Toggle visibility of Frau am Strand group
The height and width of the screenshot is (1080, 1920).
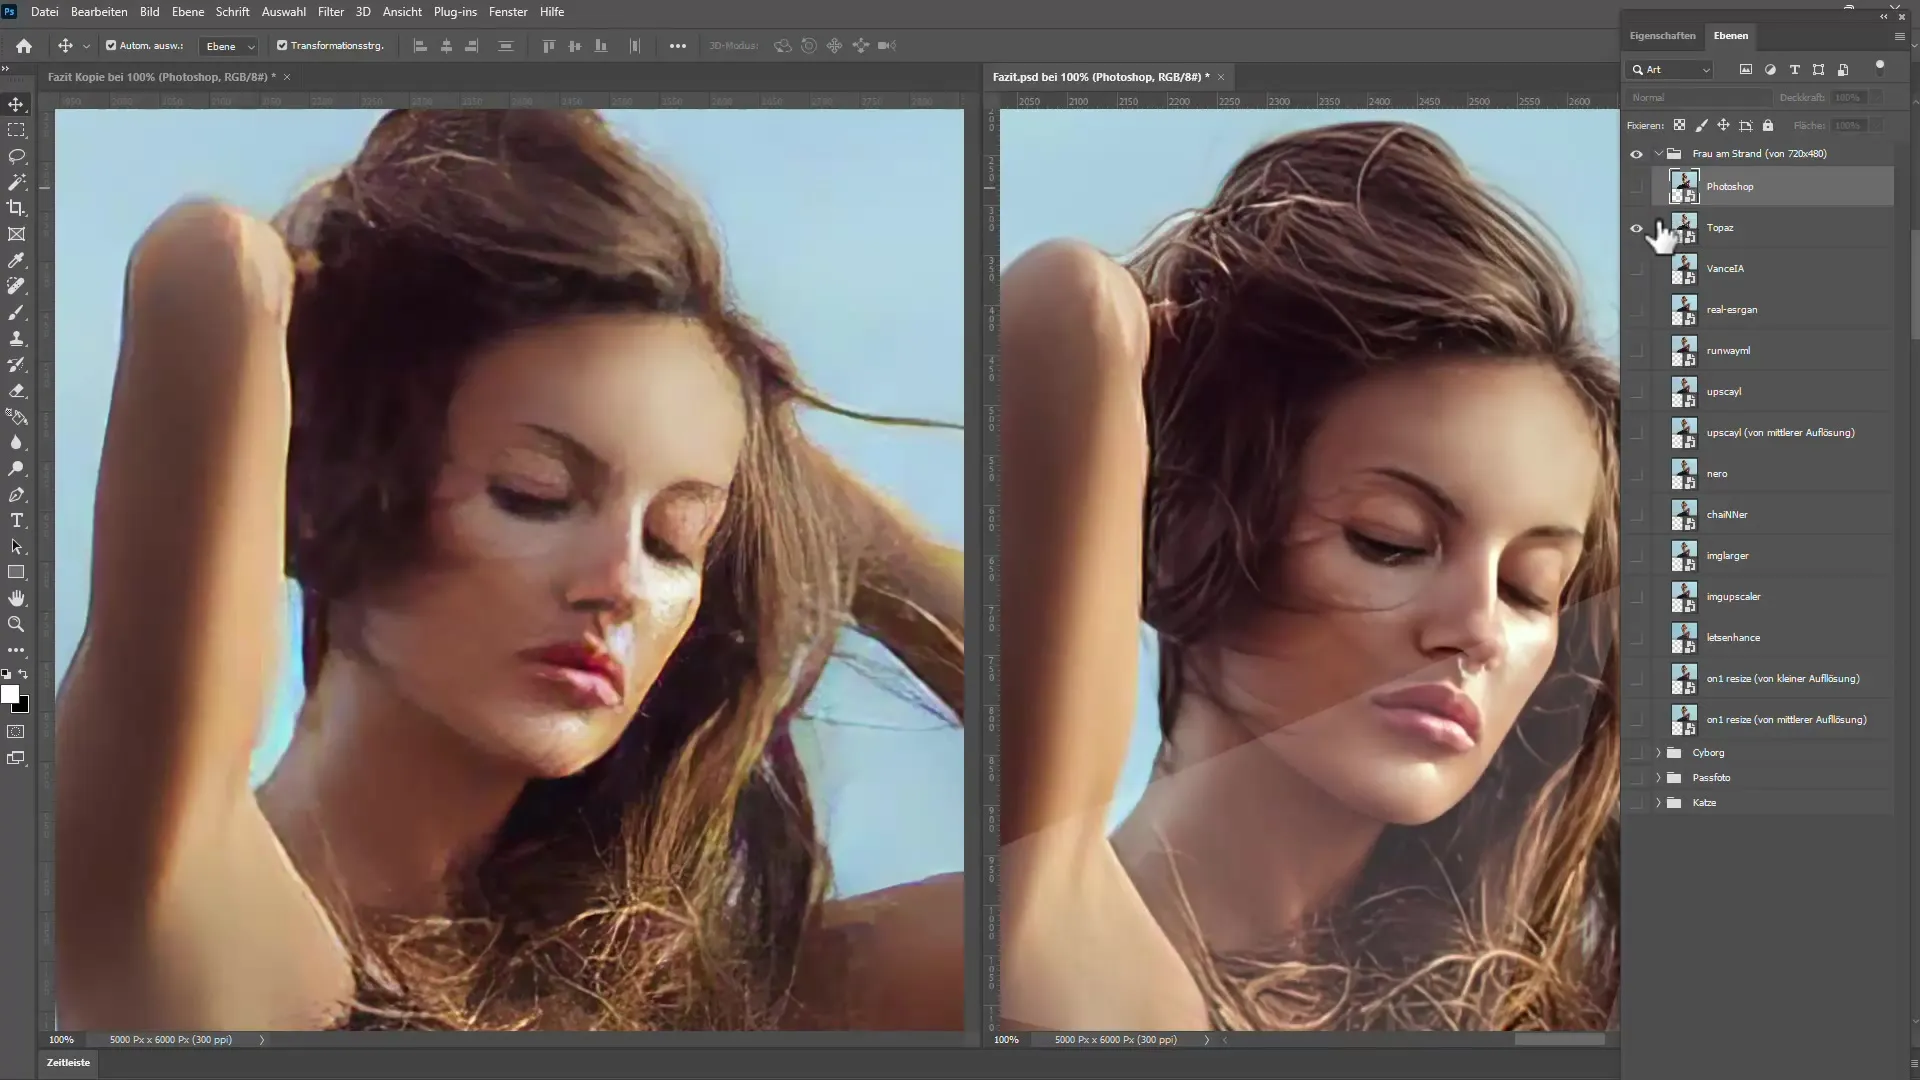point(1636,153)
